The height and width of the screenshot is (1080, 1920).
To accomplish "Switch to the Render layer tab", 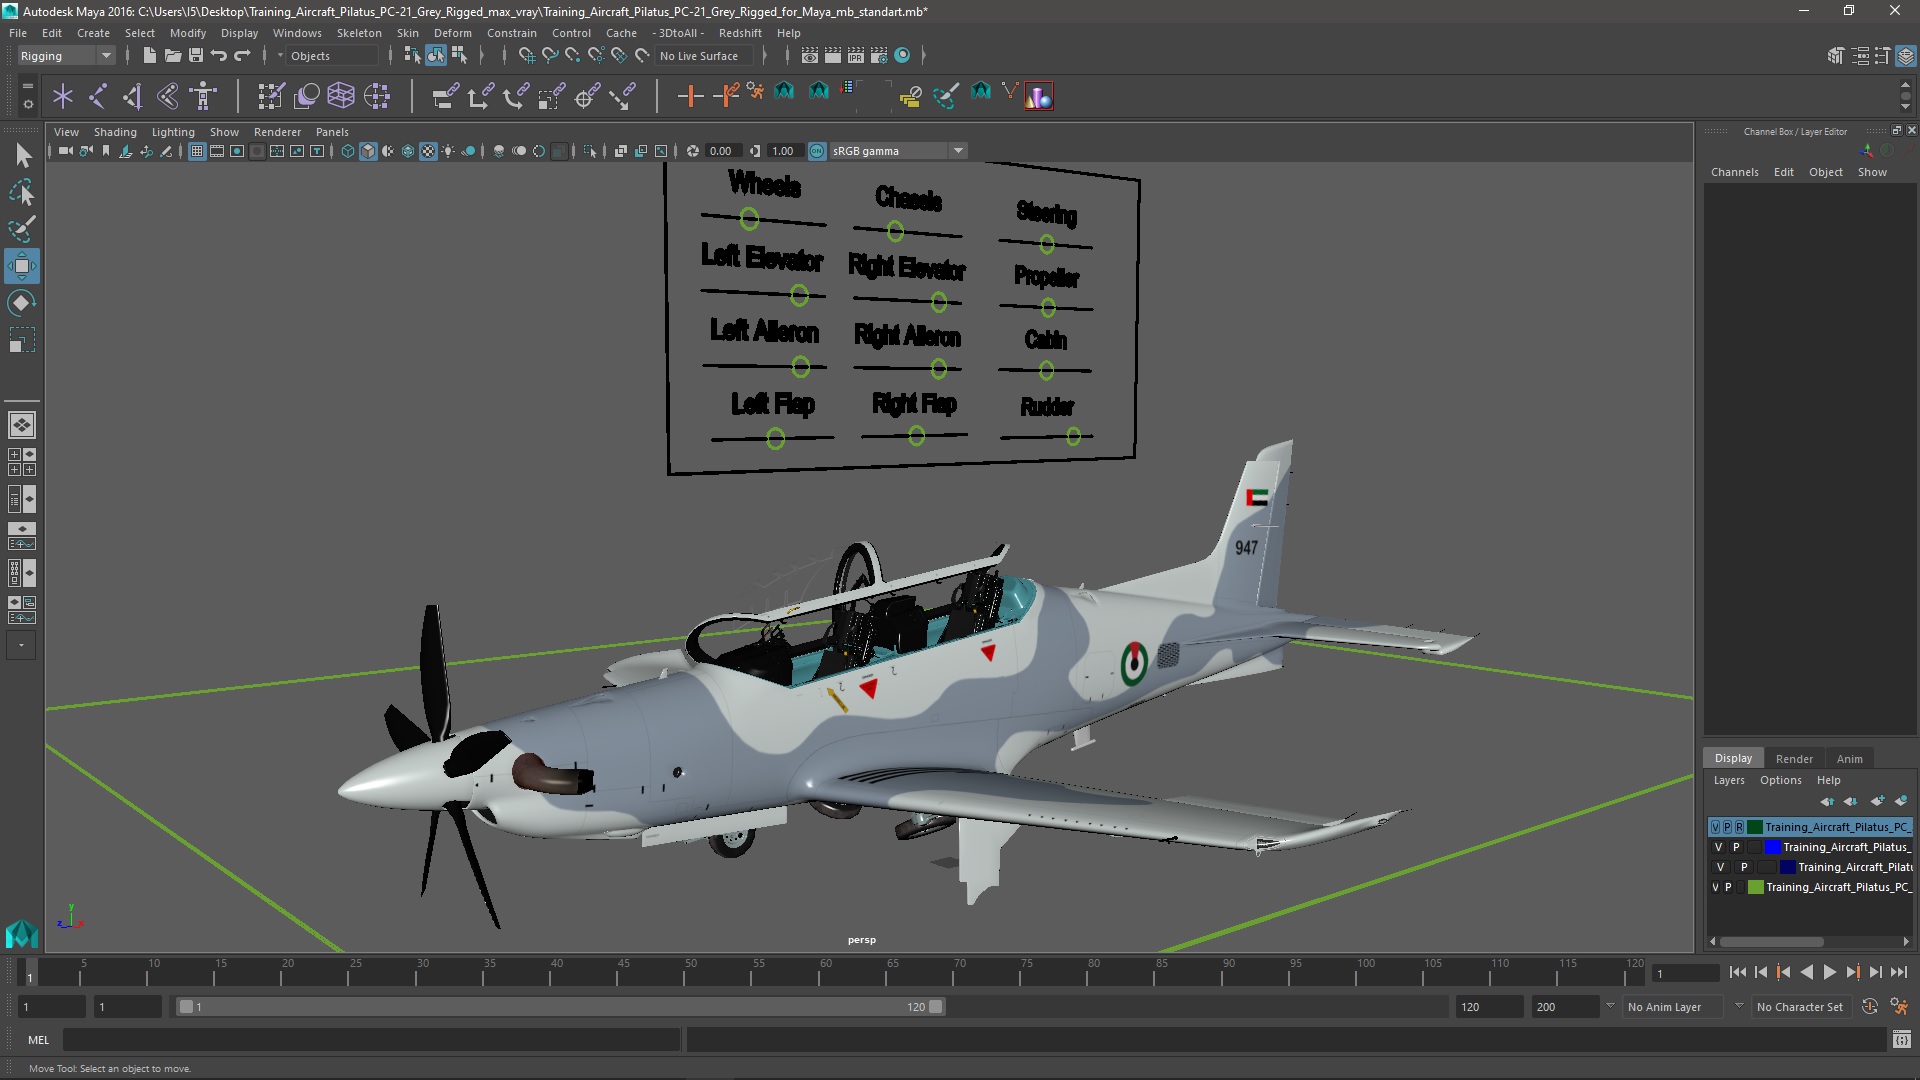I will click(1794, 759).
